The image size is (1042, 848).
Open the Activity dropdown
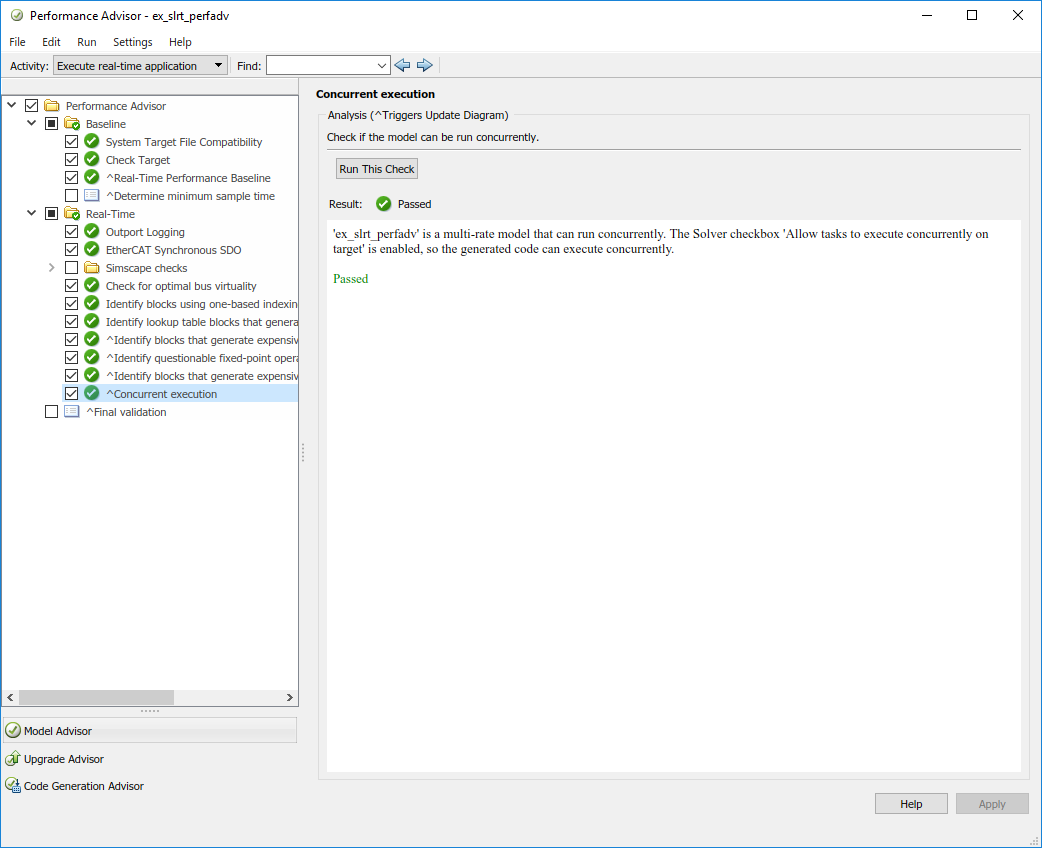[140, 65]
